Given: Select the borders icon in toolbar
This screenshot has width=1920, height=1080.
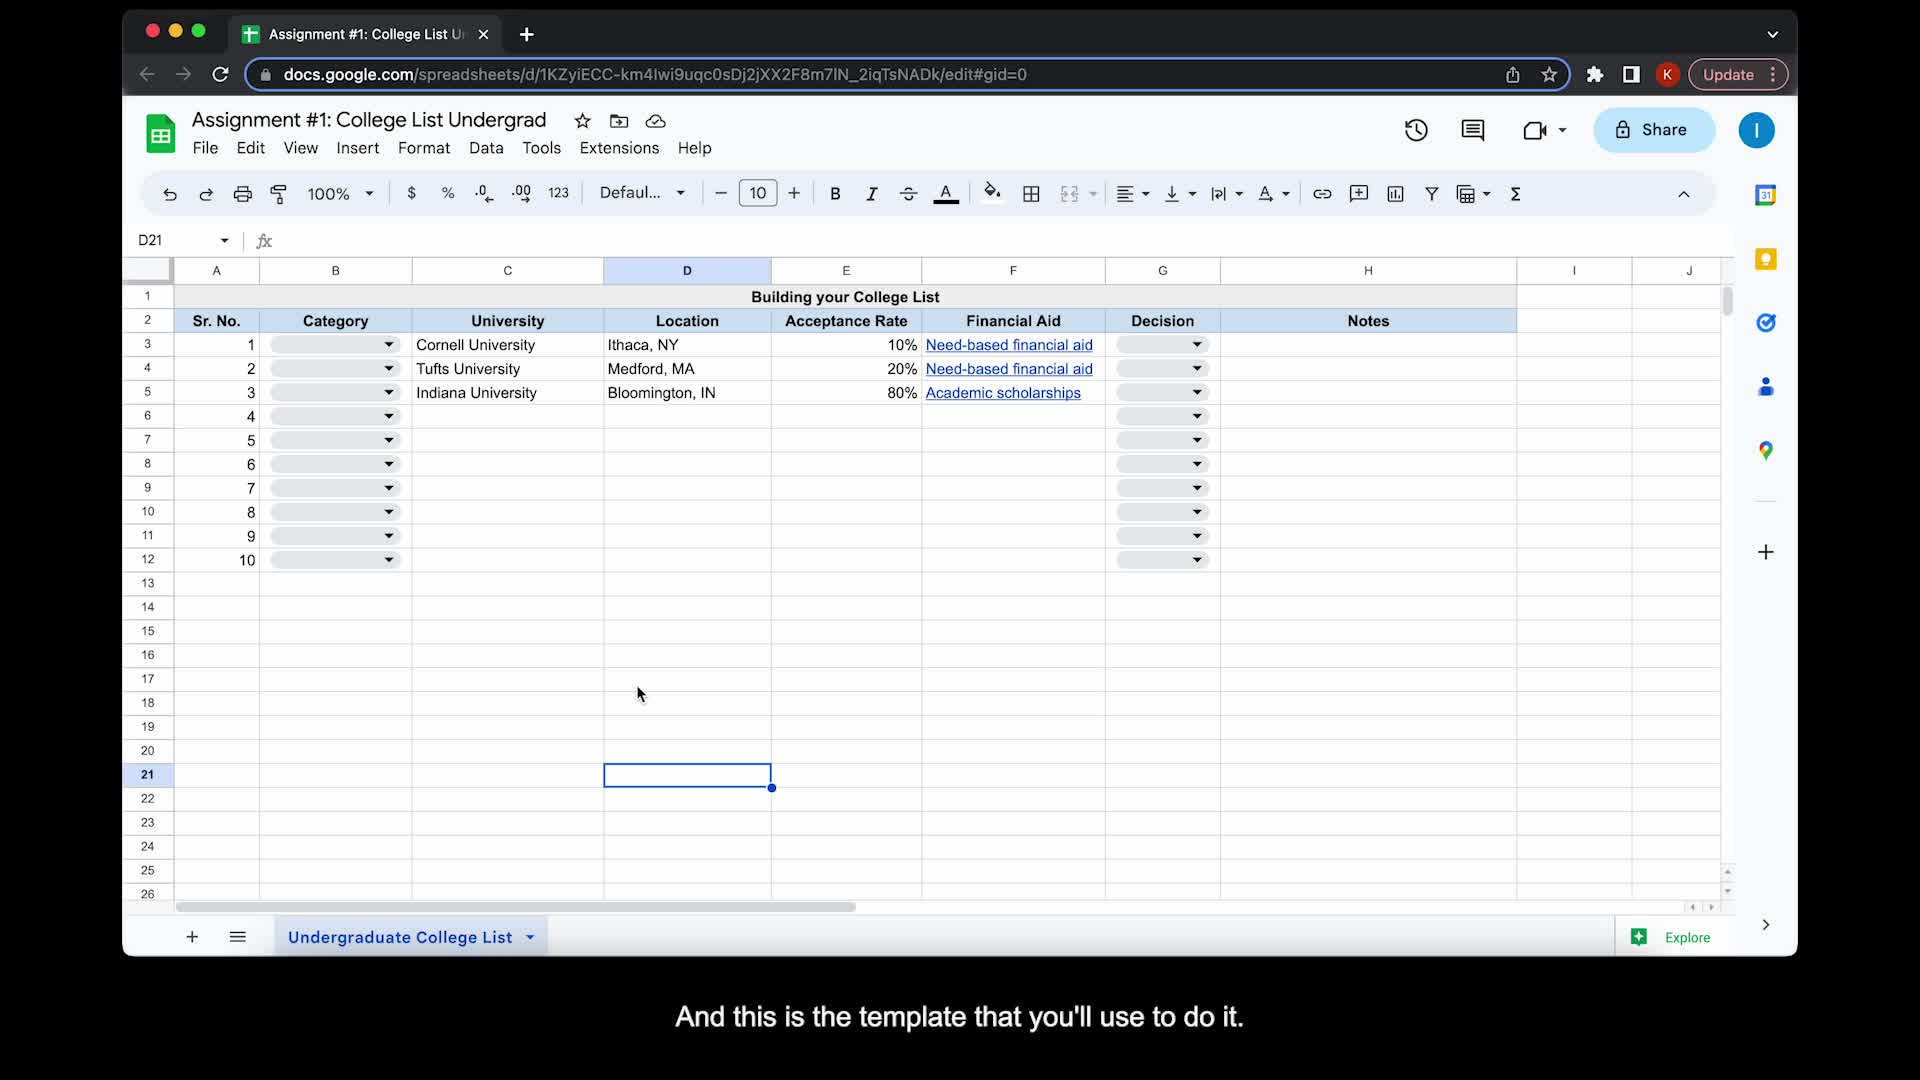Looking at the screenshot, I should click(x=1031, y=194).
